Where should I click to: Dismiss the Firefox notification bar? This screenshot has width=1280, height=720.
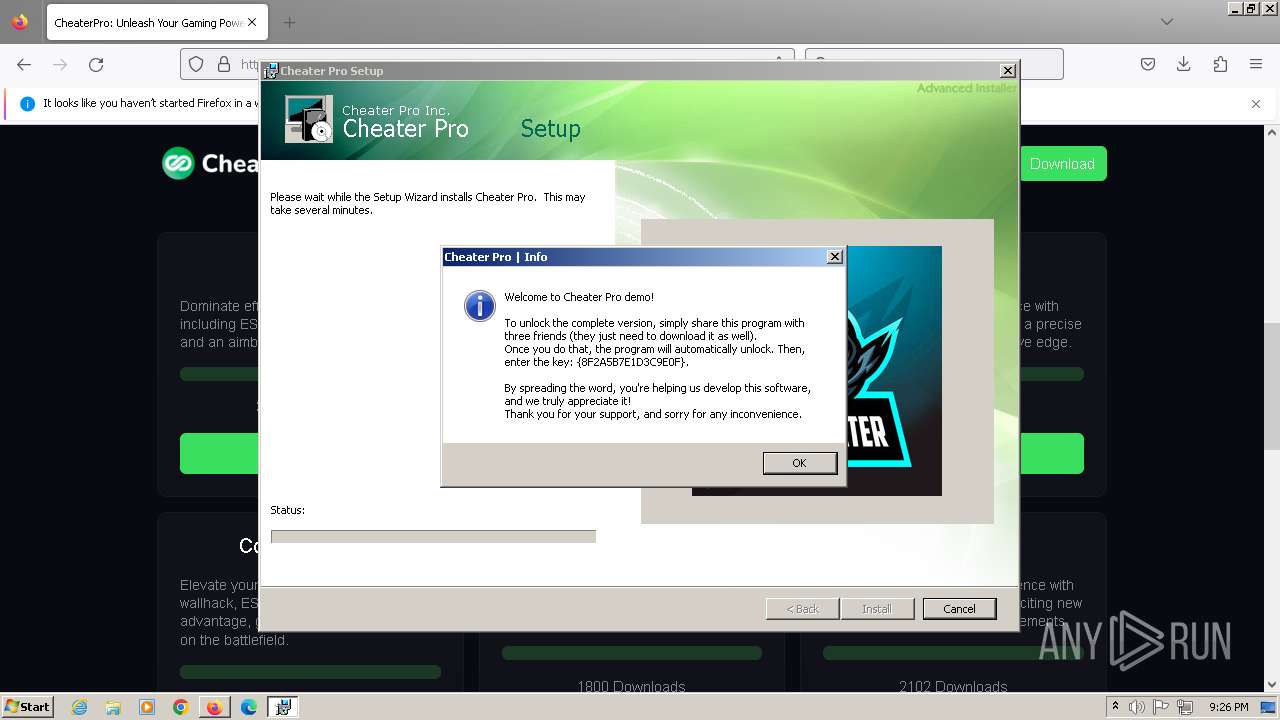[1256, 103]
